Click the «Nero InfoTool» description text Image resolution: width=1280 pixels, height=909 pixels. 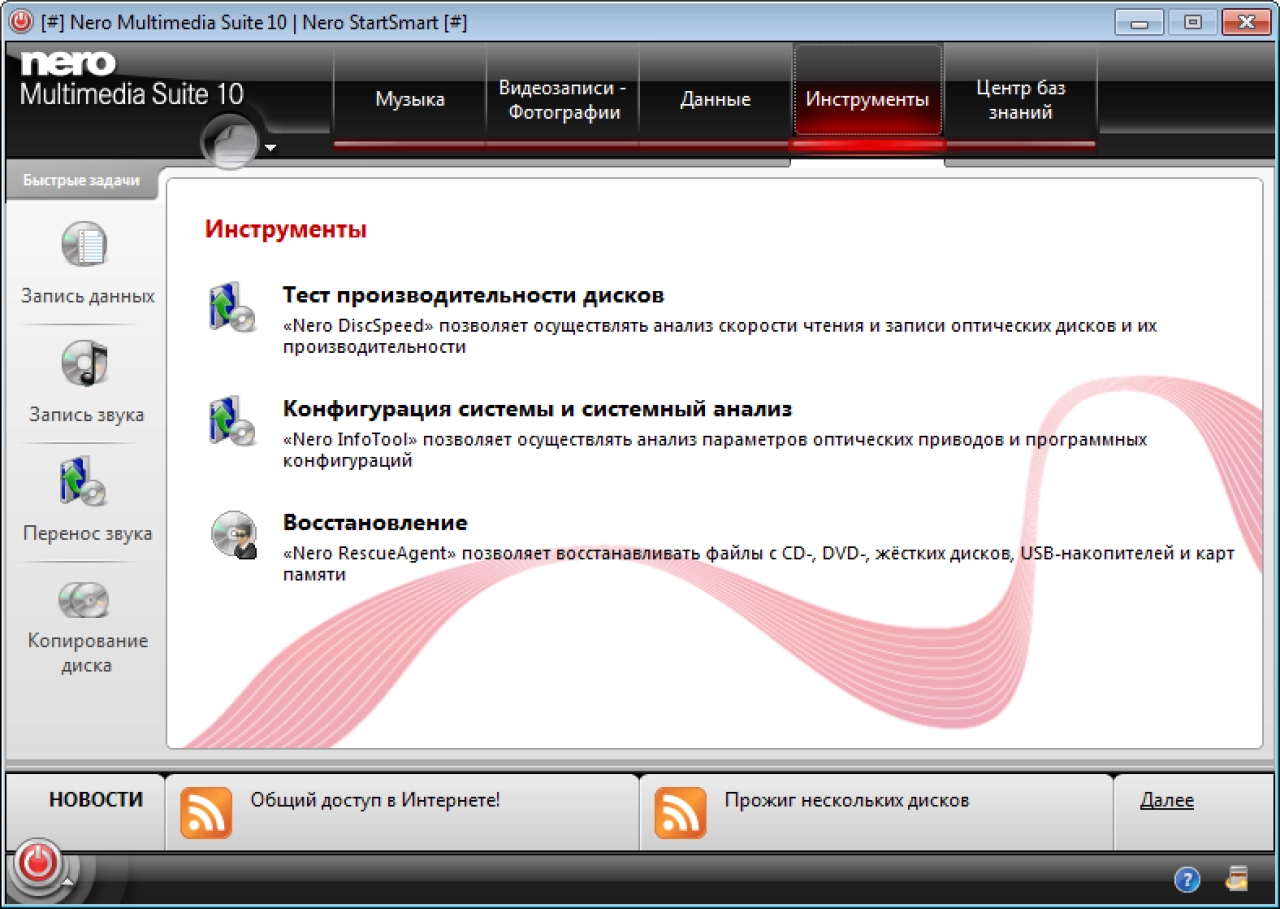[x=715, y=450]
